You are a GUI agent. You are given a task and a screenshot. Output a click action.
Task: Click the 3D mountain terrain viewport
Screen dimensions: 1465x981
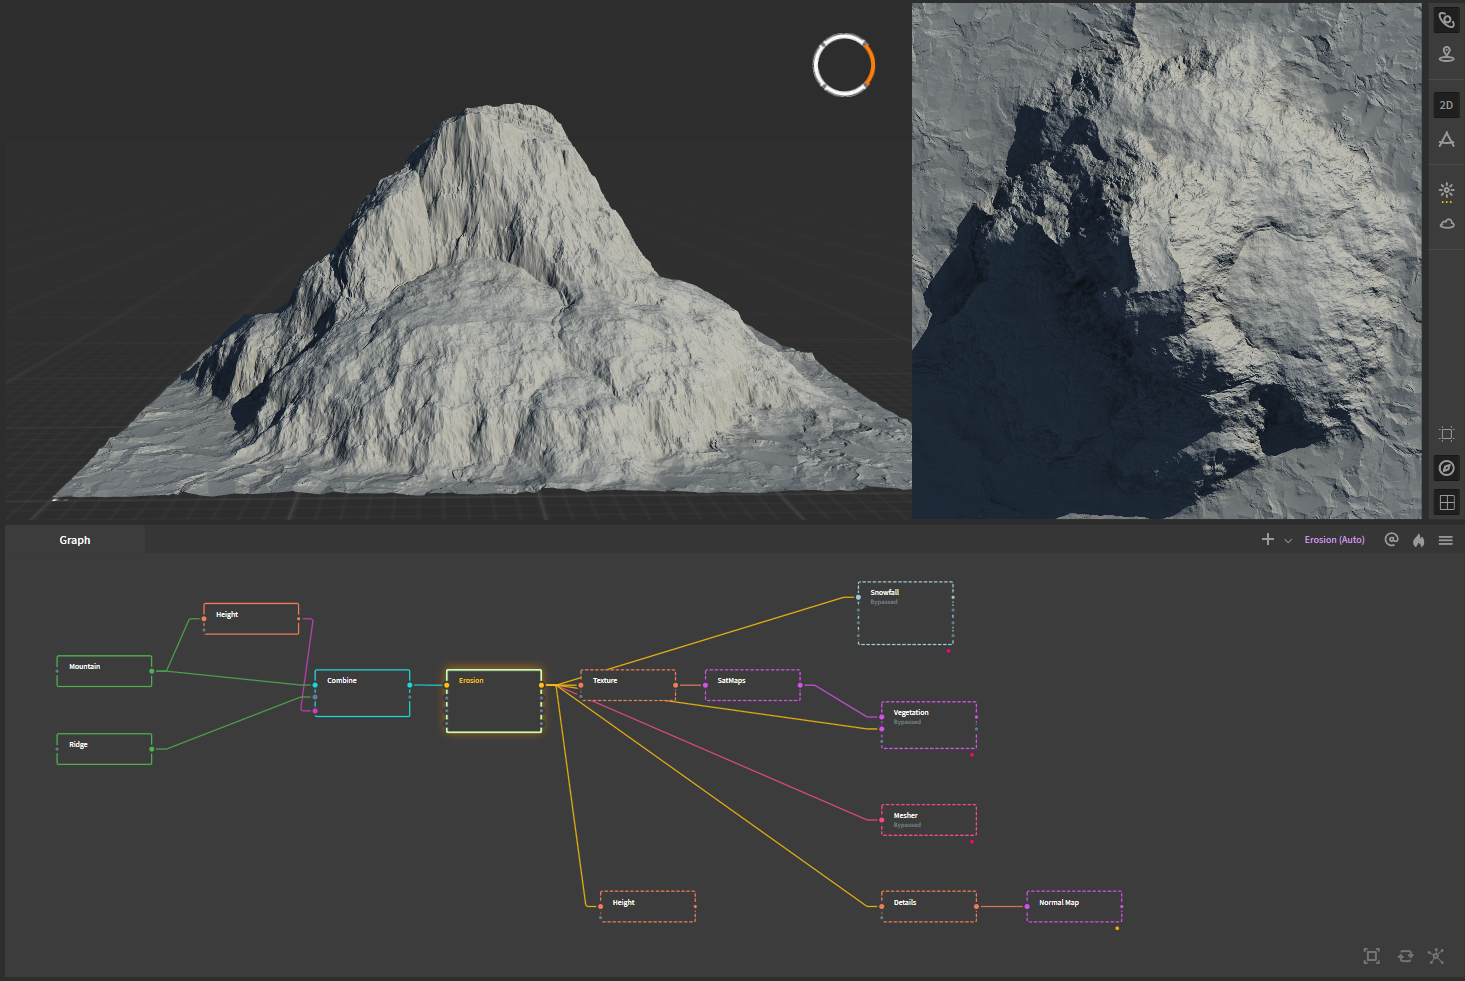[x=458, y=260]
